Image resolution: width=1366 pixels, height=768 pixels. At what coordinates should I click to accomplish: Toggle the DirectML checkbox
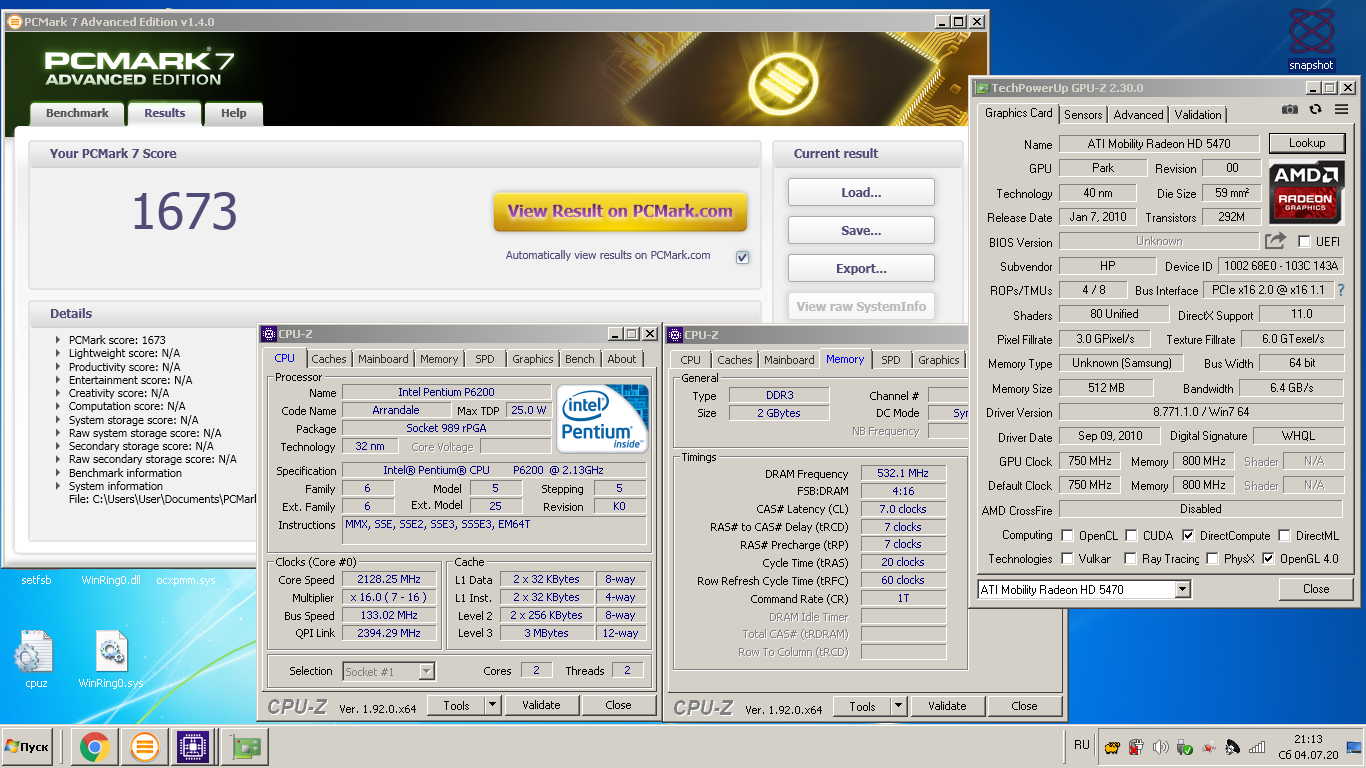(1285, 536)
